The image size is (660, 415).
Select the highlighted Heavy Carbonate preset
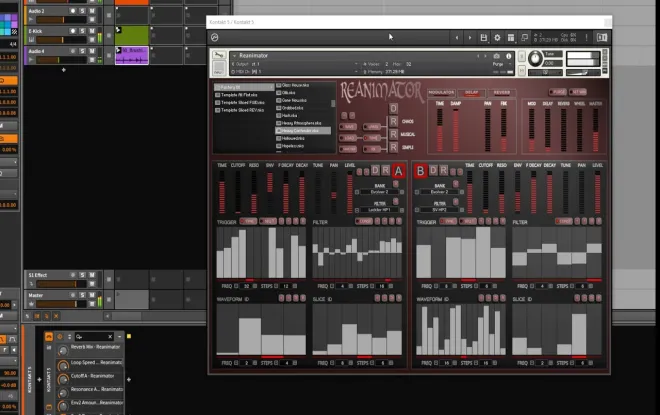303,130
